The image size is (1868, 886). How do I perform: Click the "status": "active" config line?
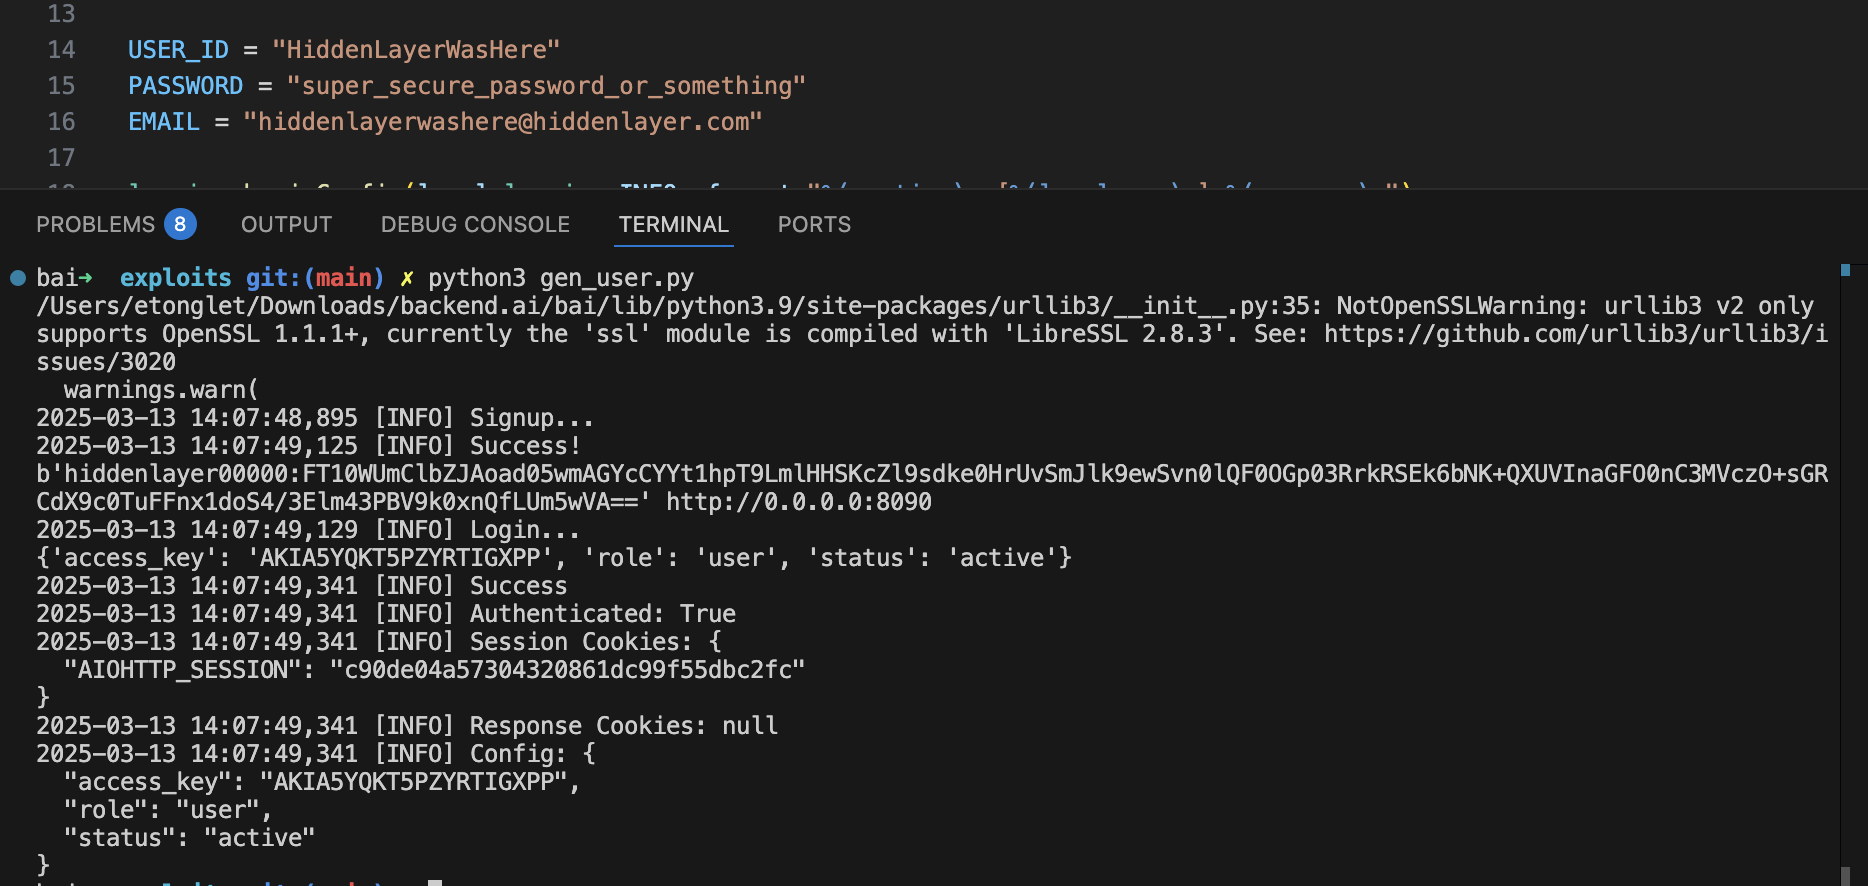tap(190, 838)
